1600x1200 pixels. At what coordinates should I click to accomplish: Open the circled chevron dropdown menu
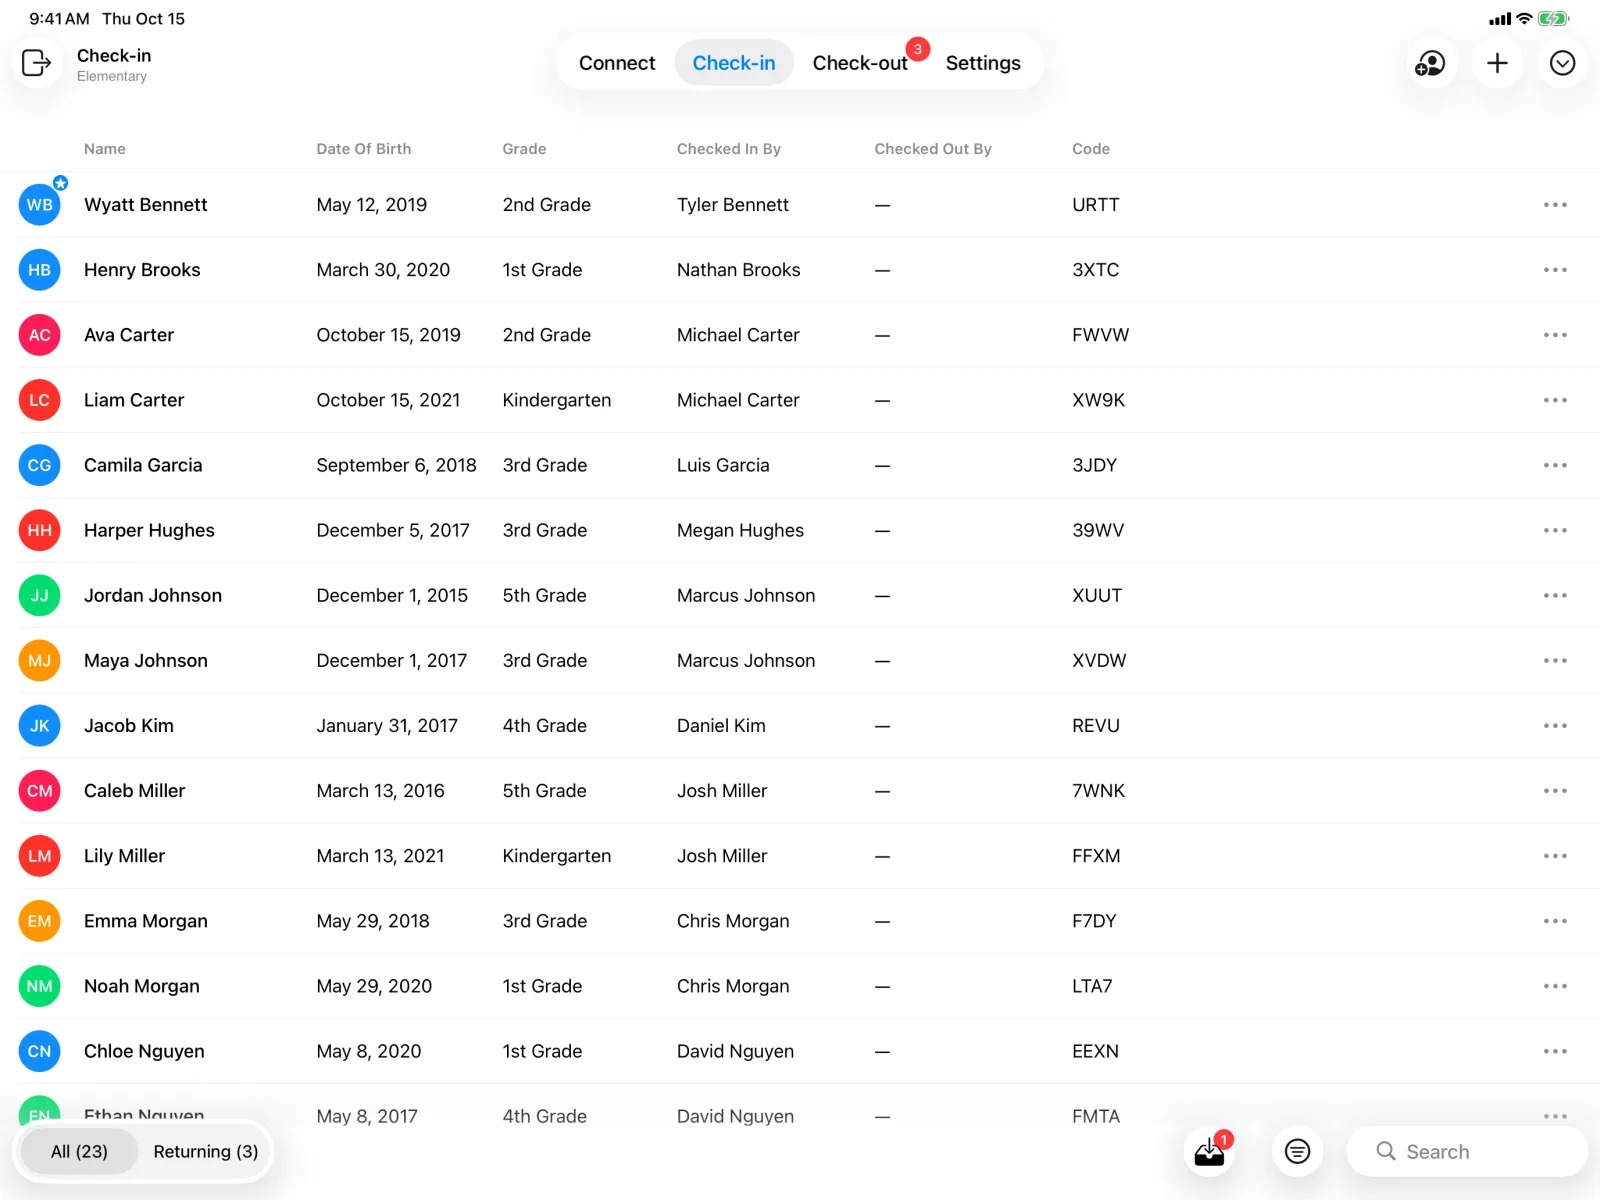[x=1562, y=63]
